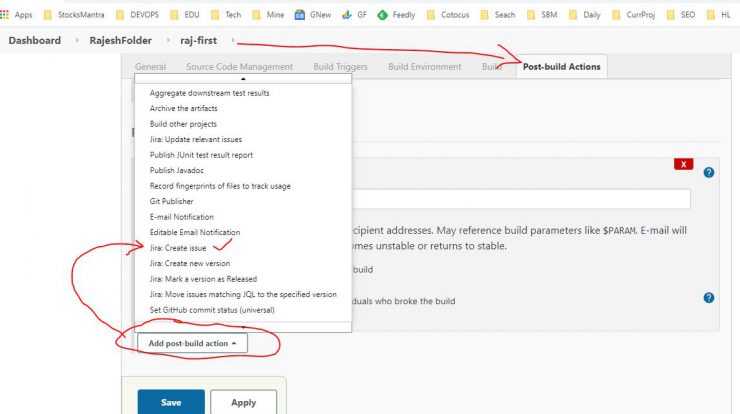Open the GF bookmark
Viewport: 740px width, 414px height.
[x=354, y=15]
